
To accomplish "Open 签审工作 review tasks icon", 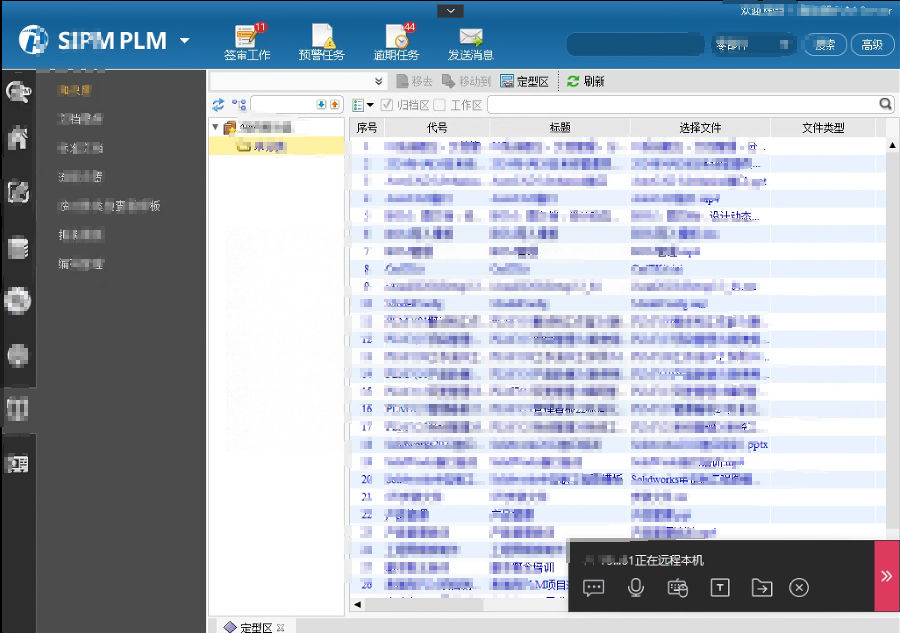I will click(x=246, y=38).
